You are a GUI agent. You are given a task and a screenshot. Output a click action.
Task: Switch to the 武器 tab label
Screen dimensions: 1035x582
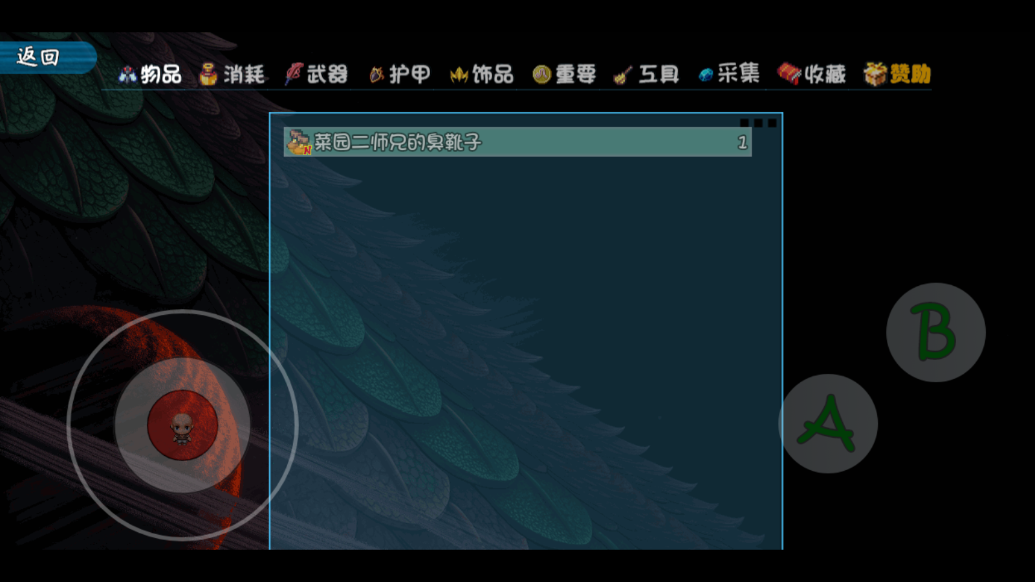[x=327, y=74]
